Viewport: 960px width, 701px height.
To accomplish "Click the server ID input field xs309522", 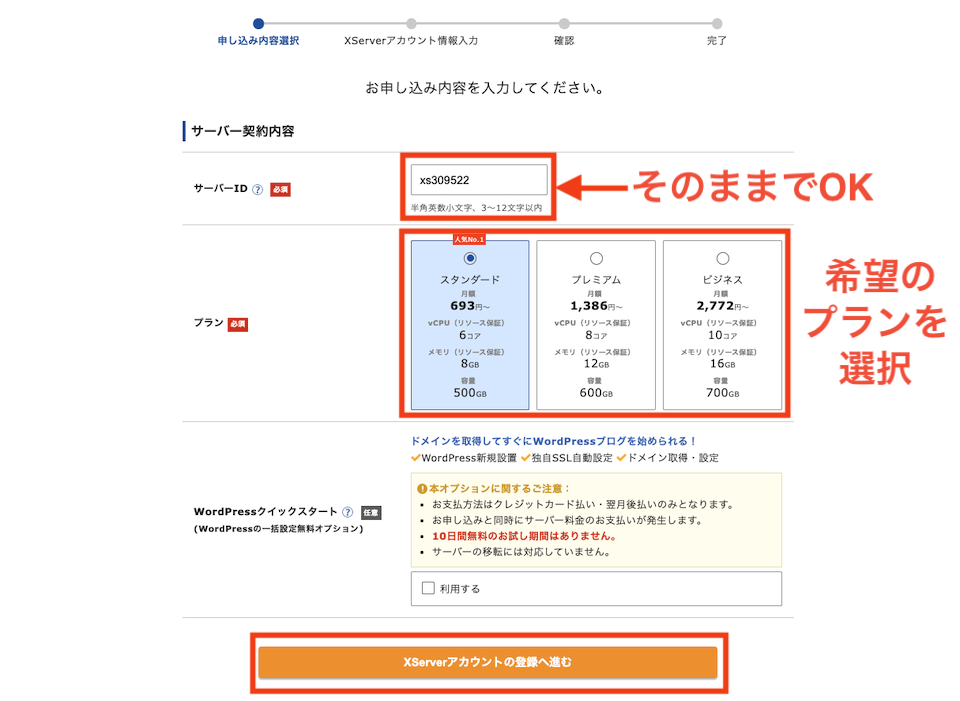I will [479, 180].
